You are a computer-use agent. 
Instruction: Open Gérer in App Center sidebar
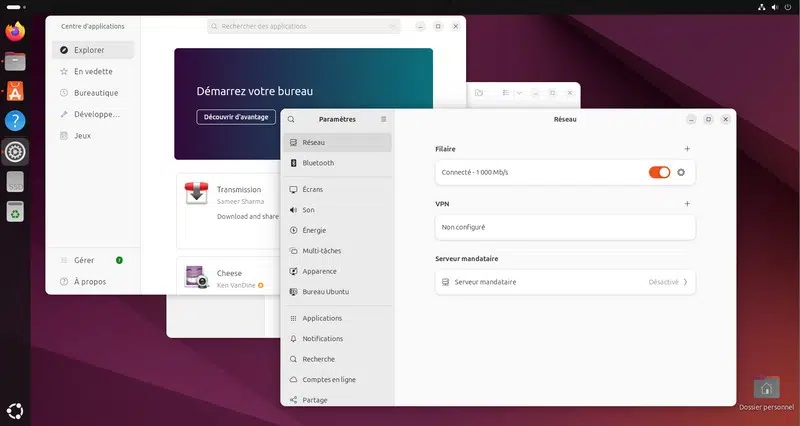pyautogui.click(x=93, y=260)
